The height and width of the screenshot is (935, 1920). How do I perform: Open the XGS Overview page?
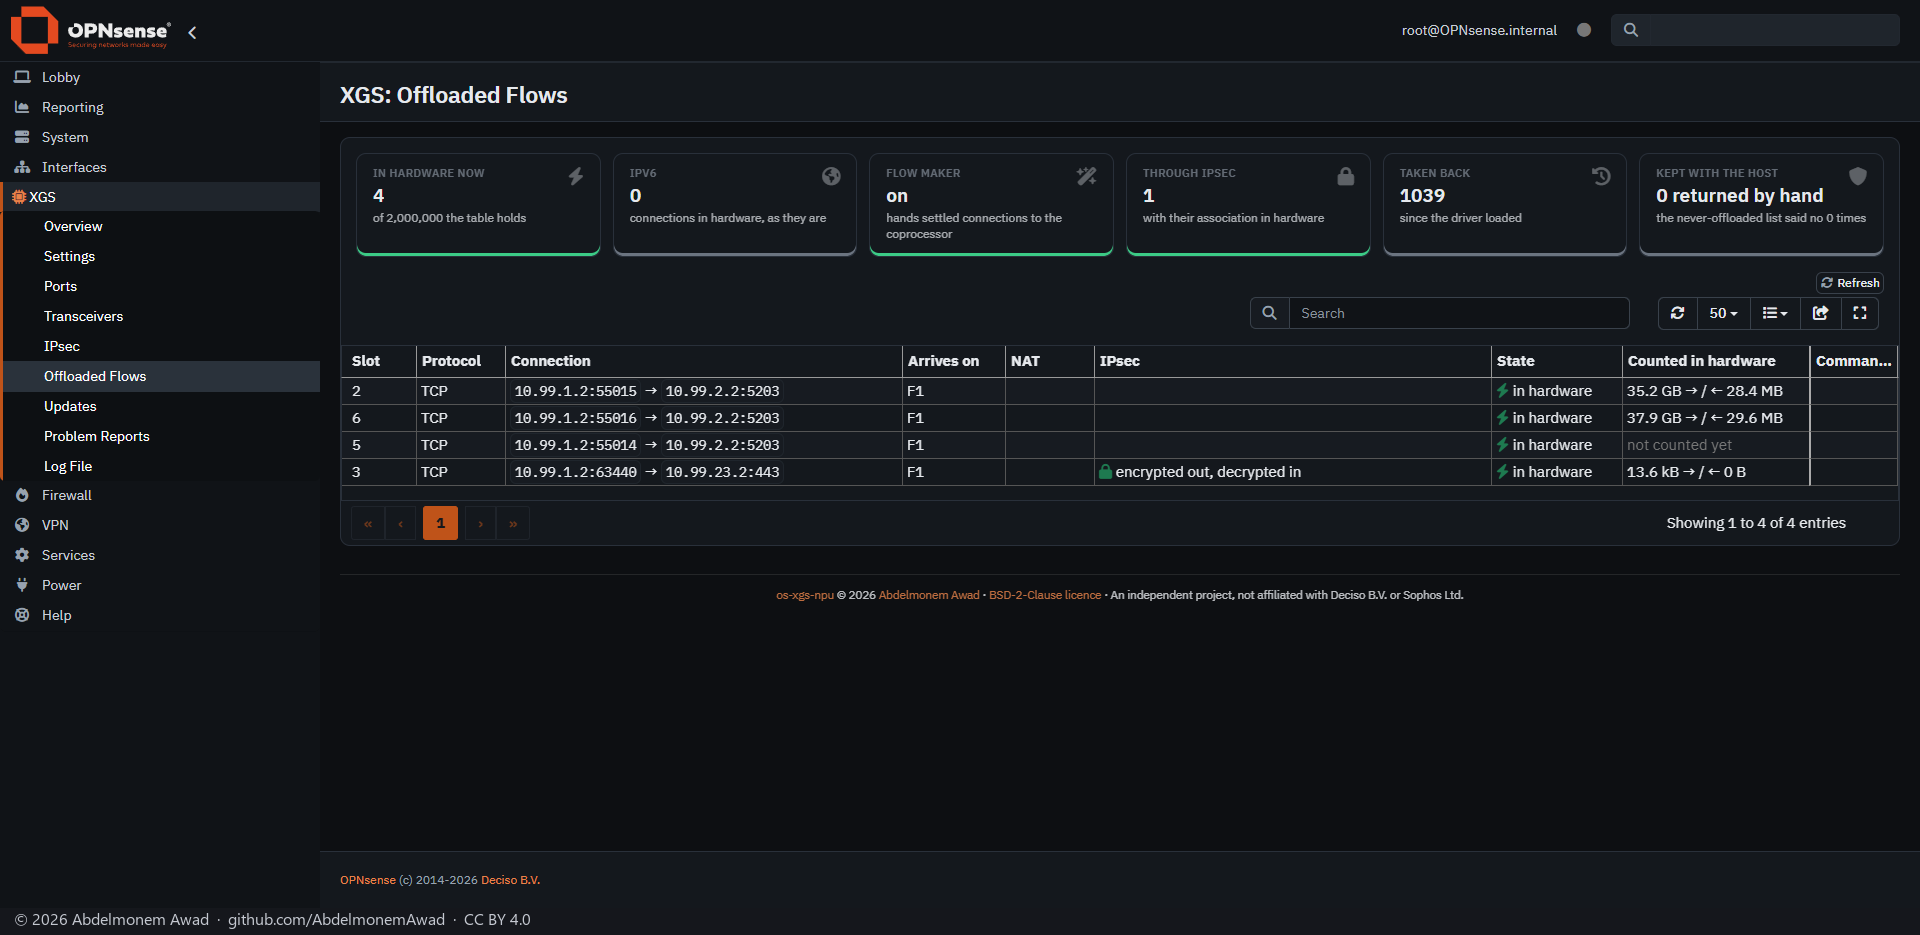(73, 226)
